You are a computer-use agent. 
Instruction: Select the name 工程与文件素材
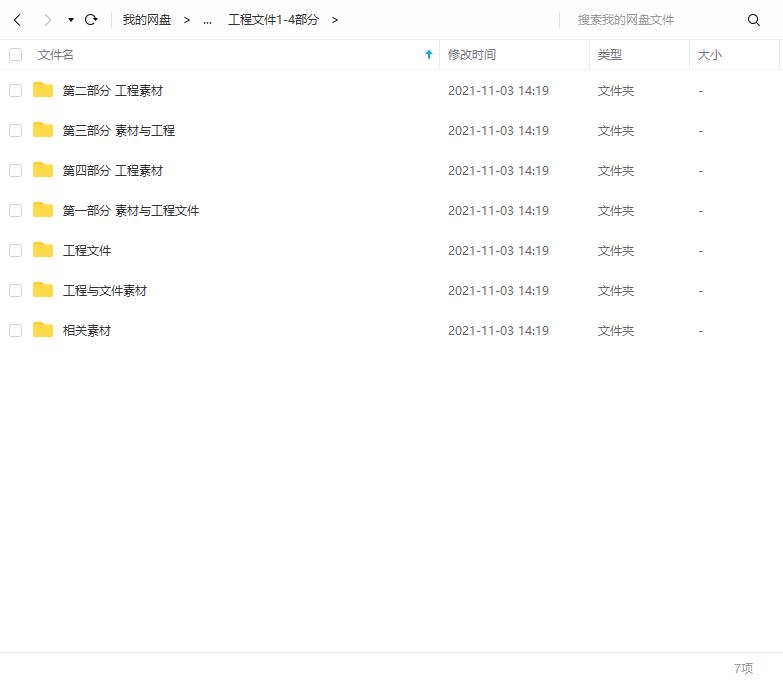[x=105, y=290]
